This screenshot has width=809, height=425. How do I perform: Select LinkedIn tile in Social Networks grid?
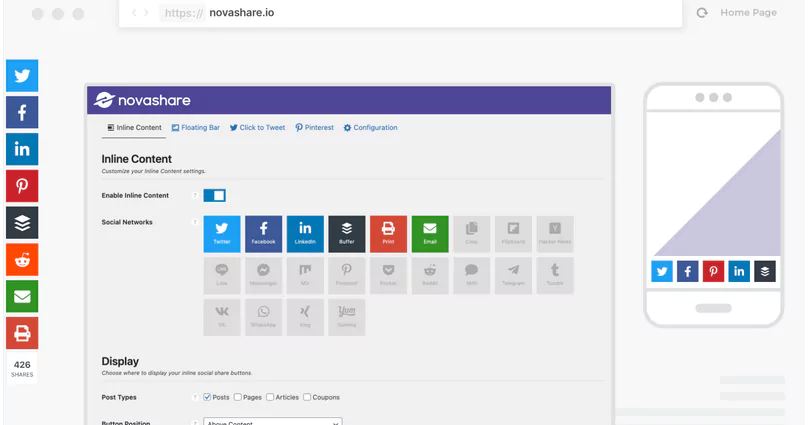coord(305,234)
